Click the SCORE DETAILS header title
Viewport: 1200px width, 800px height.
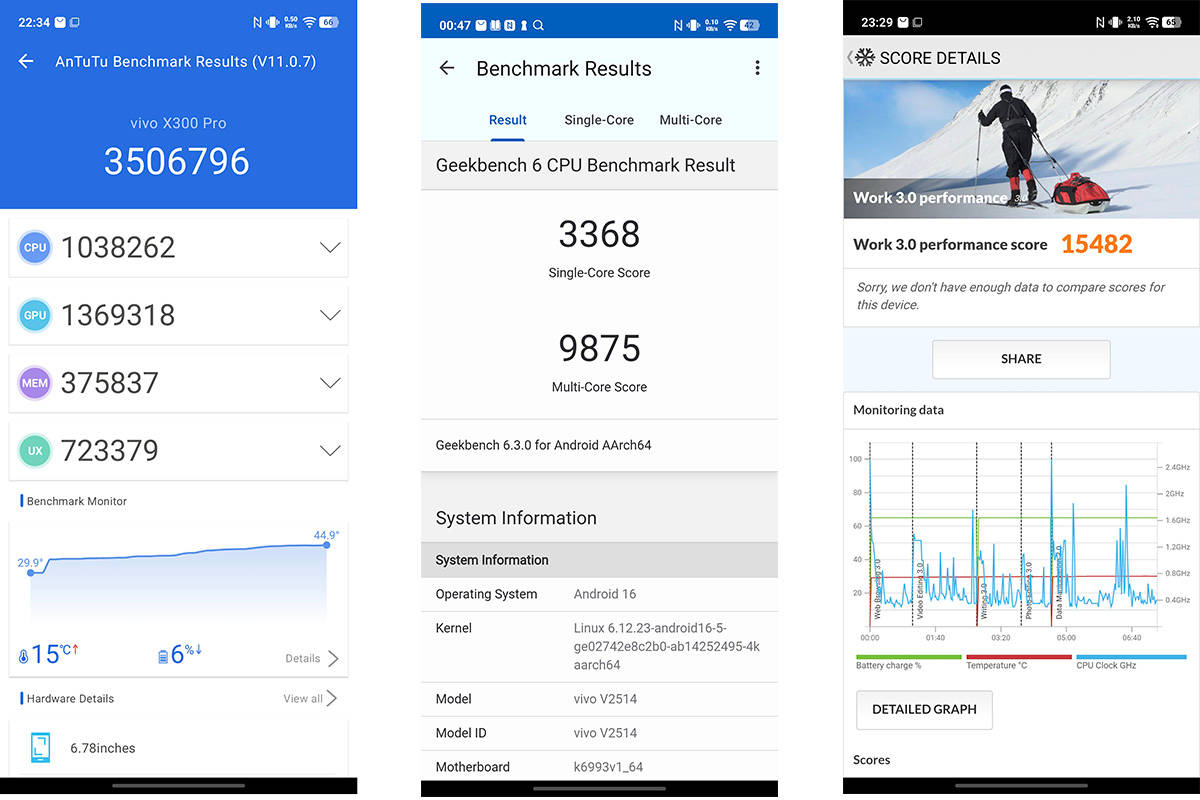click(940, 58)
